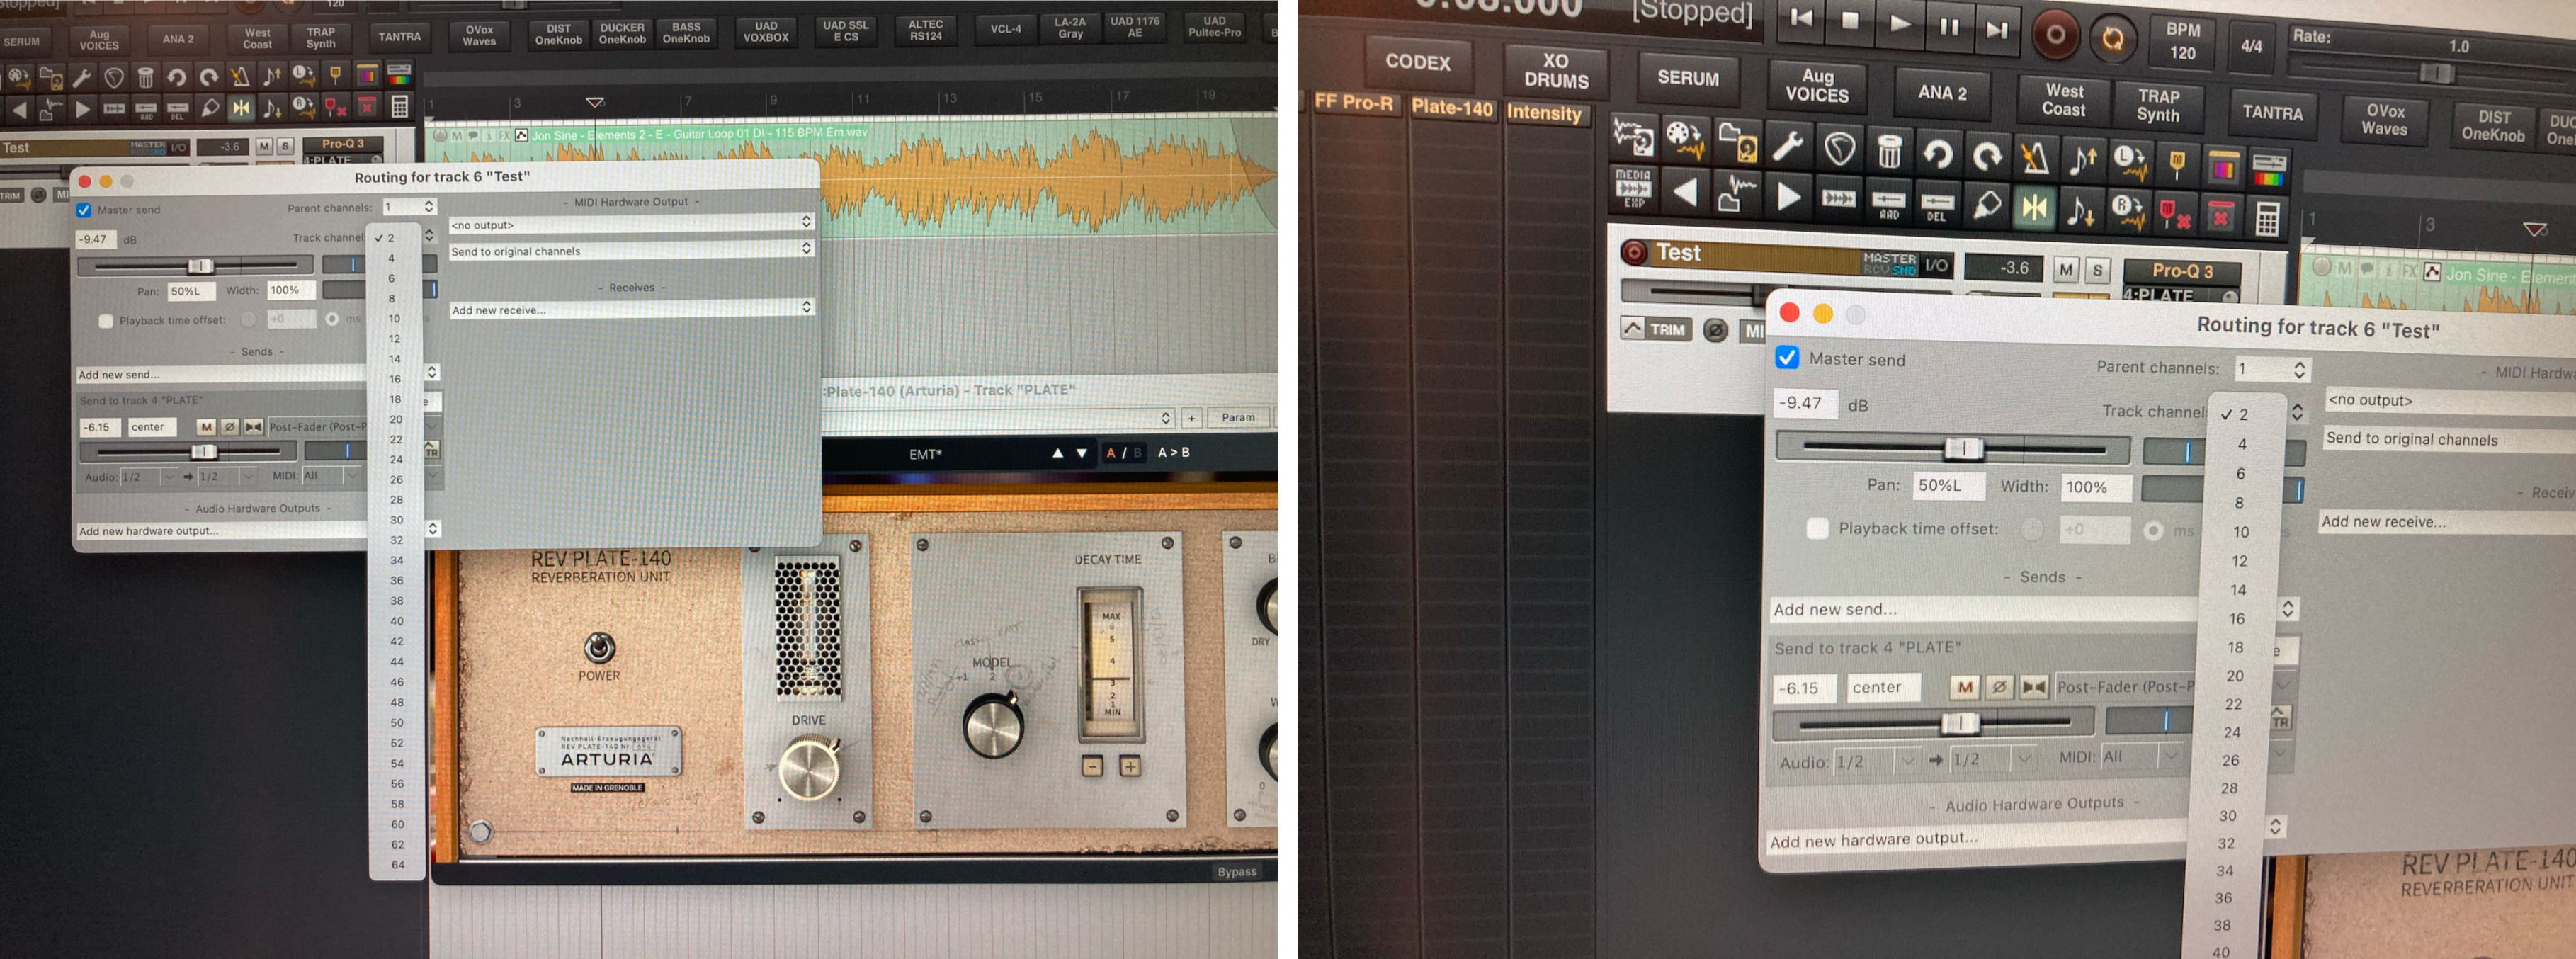The width and height of the screenshot is (2576, 959).
Task: Open Media Explorer via the MEDIA EXP icon
Action: click(1633, 187)
